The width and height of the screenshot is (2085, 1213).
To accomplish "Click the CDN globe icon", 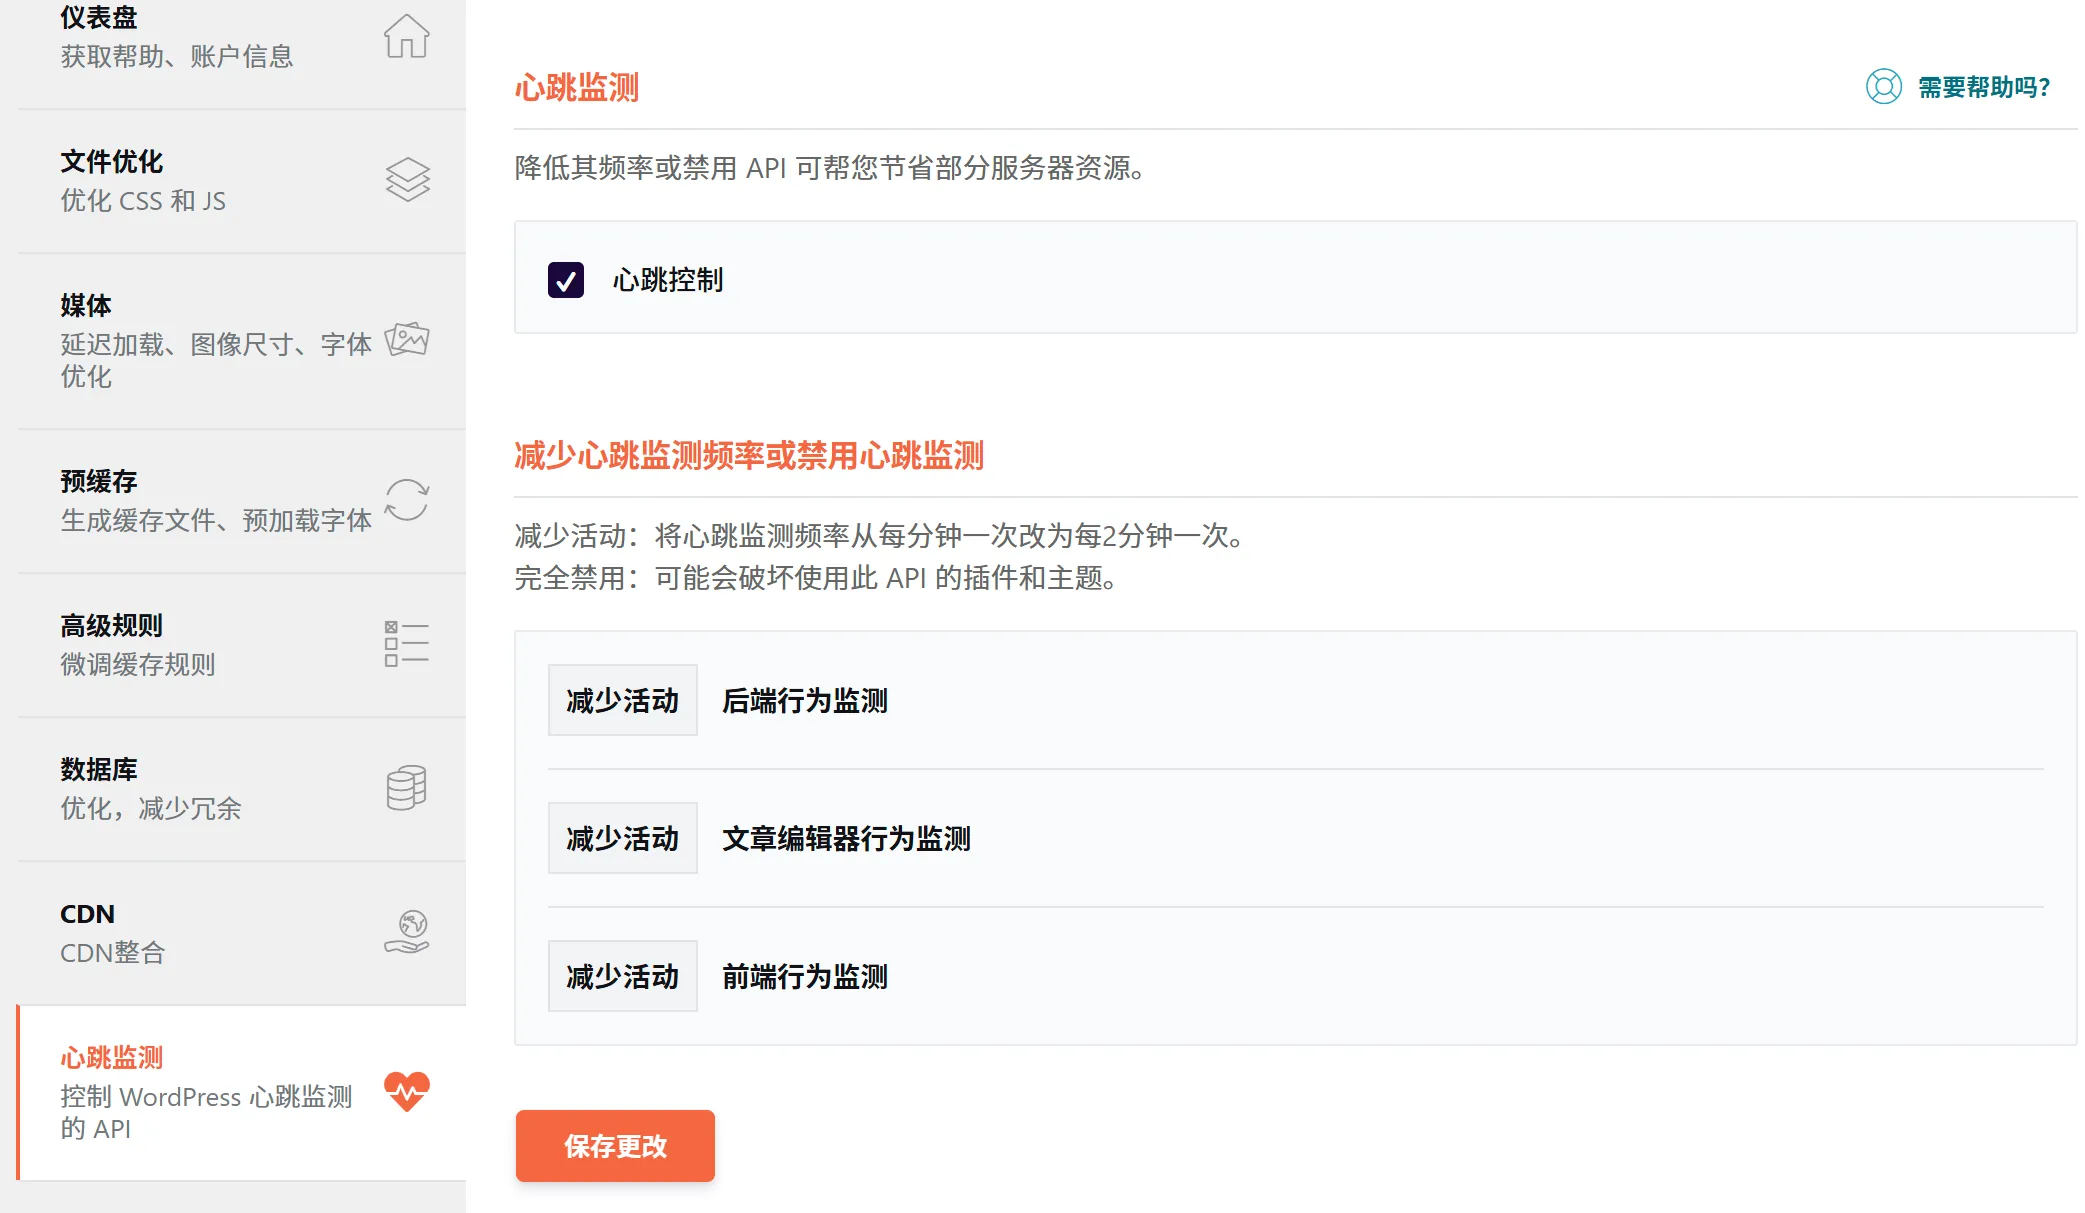I will pos(406,931).
